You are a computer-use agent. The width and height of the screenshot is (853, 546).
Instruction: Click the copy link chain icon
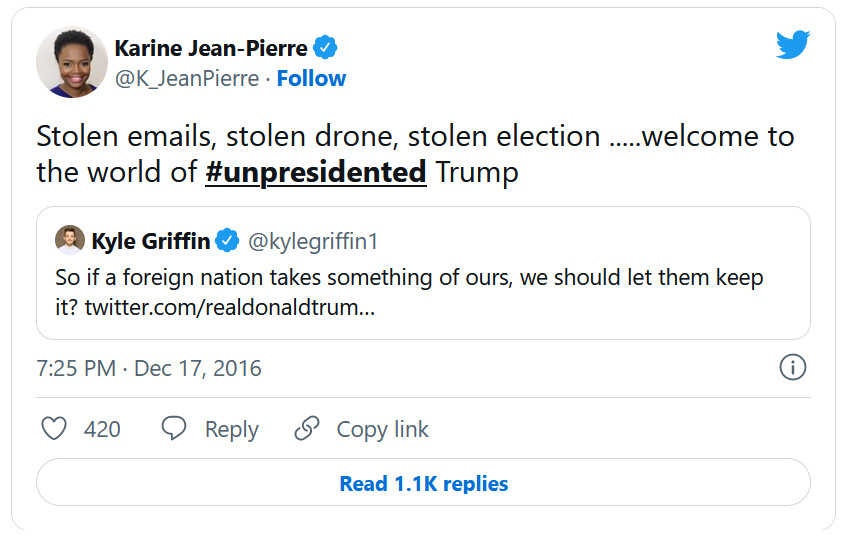point(306,429)
